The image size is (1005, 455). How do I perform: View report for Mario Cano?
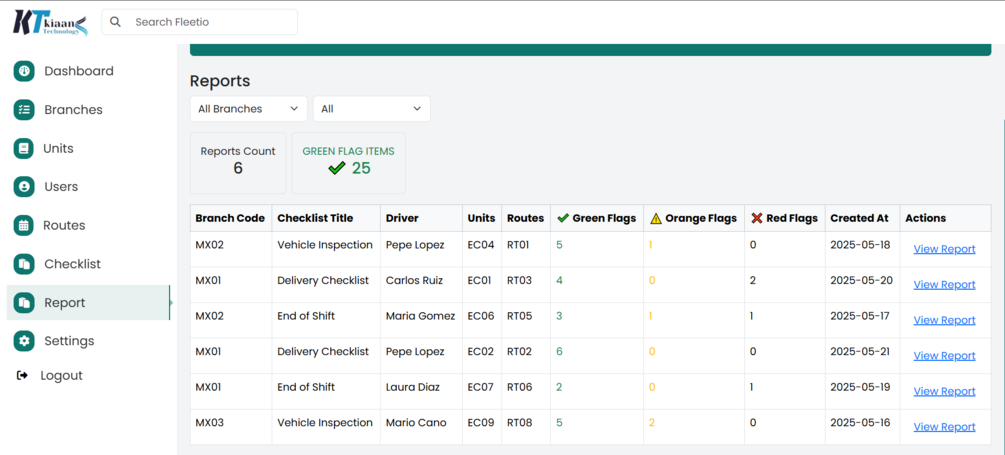944,427
